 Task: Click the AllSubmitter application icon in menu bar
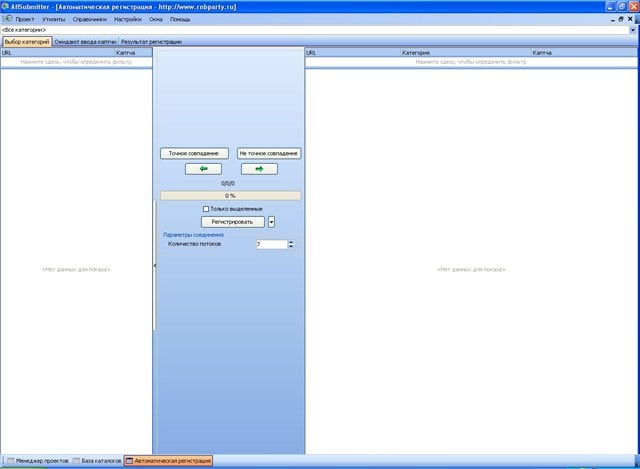point(7,19)
